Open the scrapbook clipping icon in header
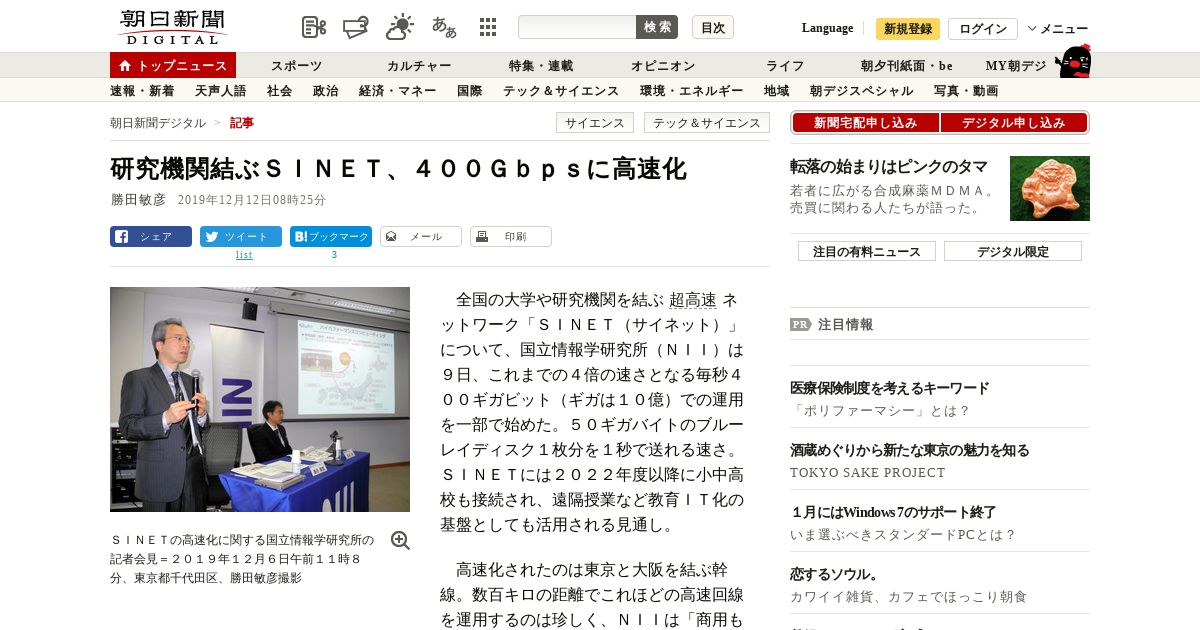Screen dimensions: 1200x630 (314, 27)
